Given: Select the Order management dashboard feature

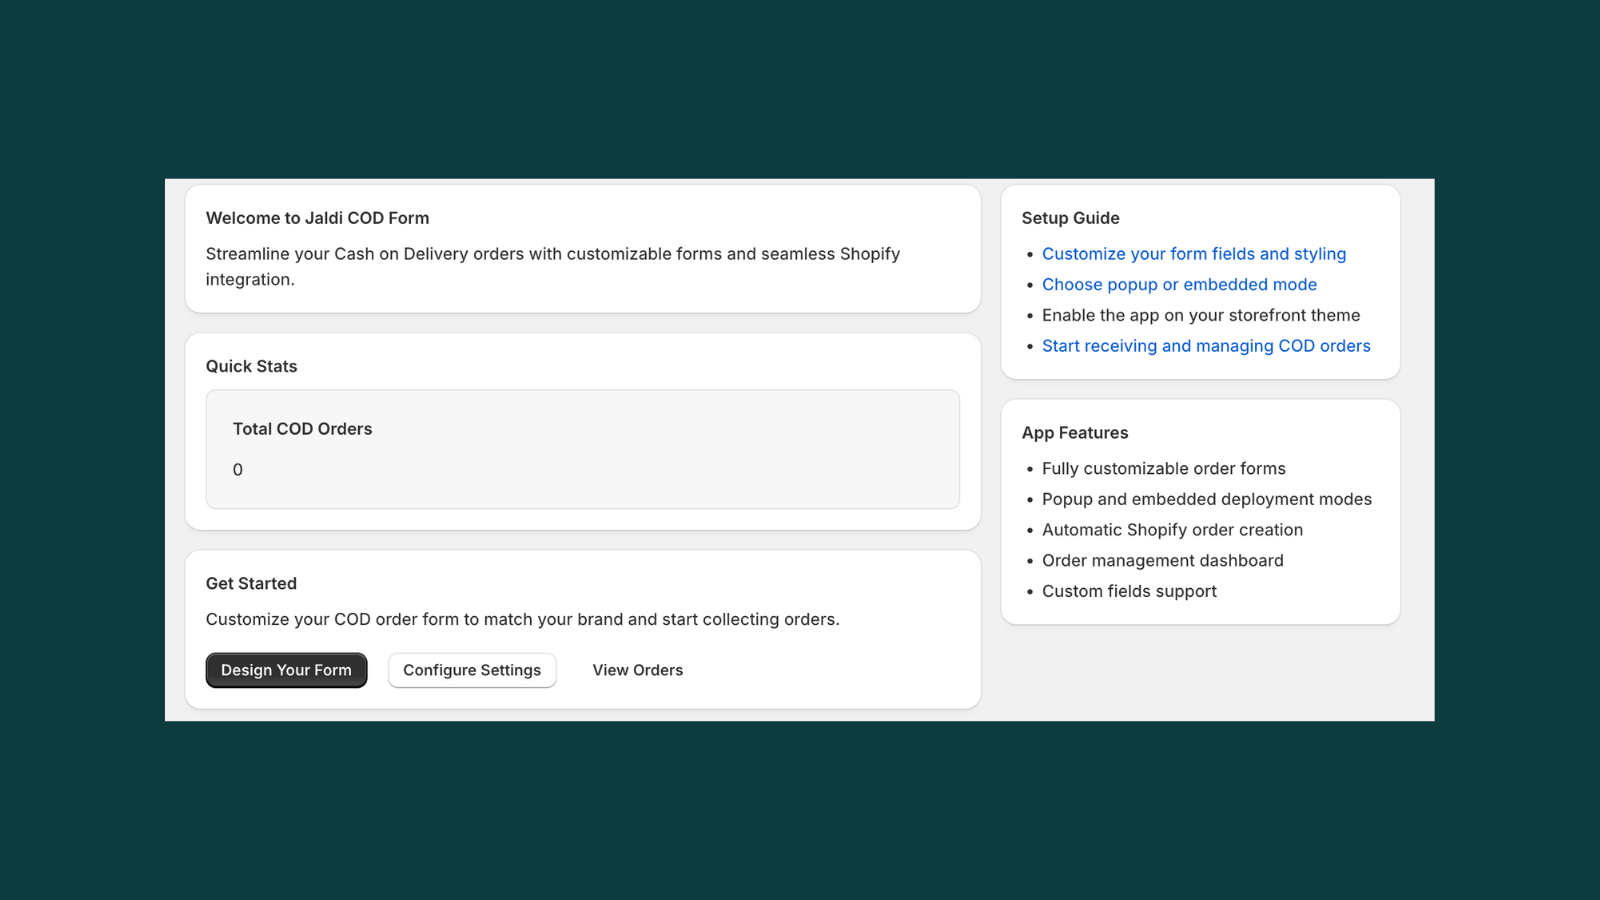Looking at the screenshot, I should click(1163, 560).
